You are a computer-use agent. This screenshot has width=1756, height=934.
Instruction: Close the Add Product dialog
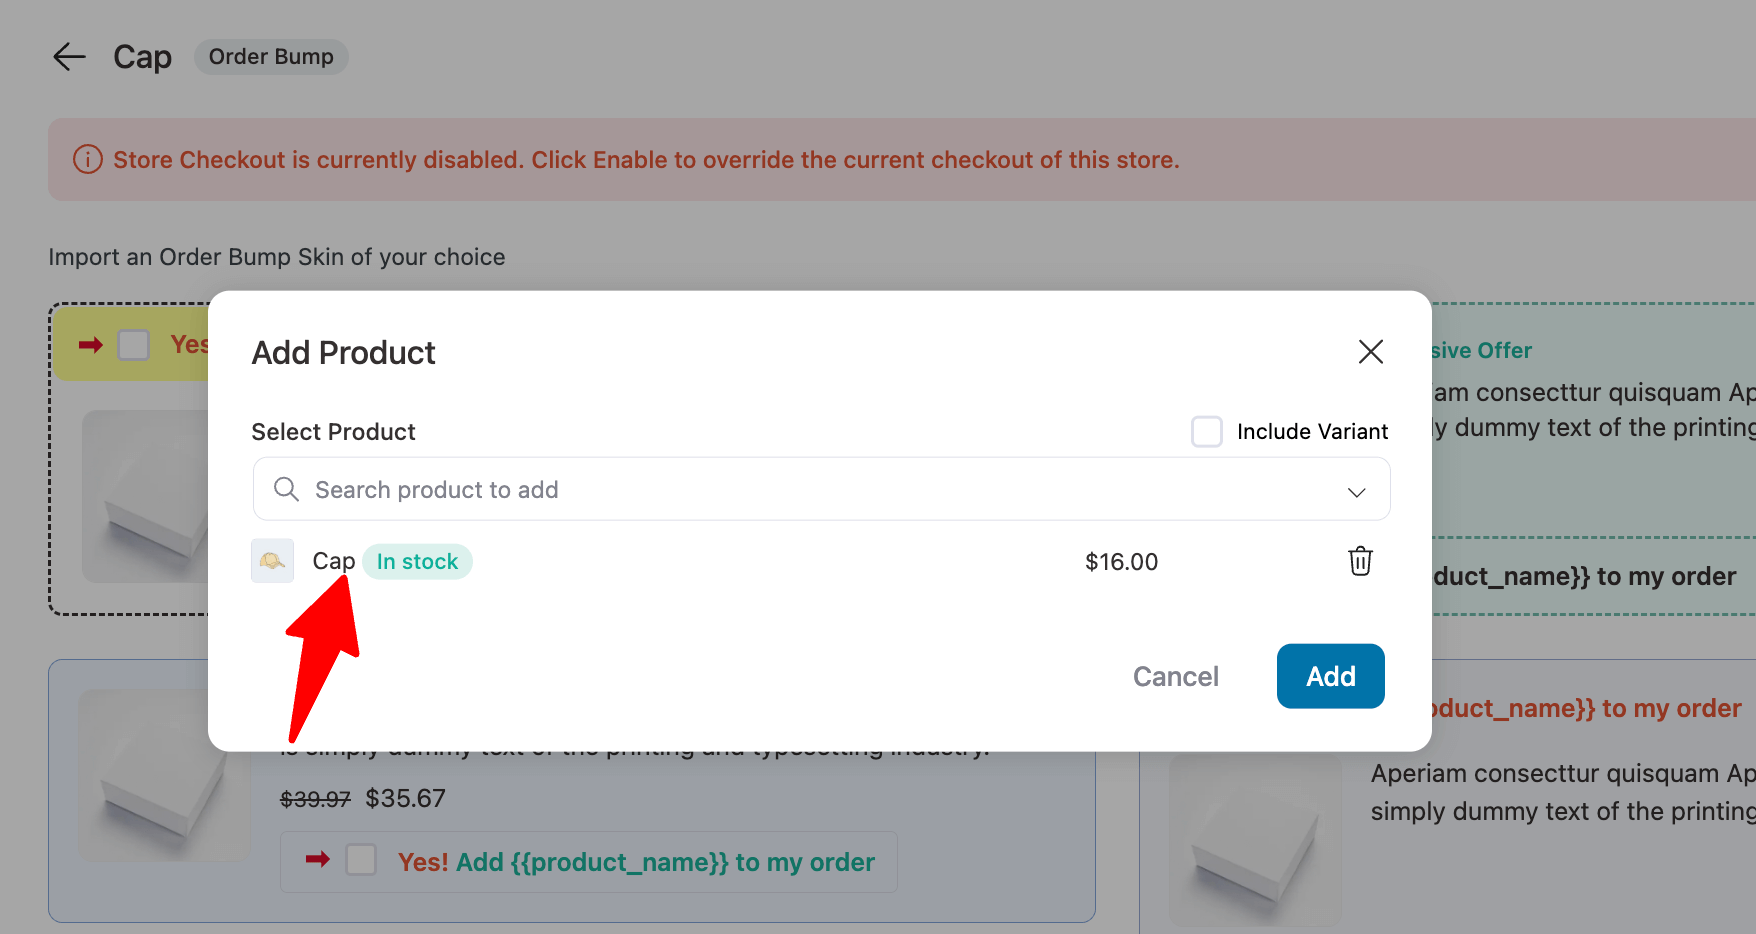(1370, 352)
